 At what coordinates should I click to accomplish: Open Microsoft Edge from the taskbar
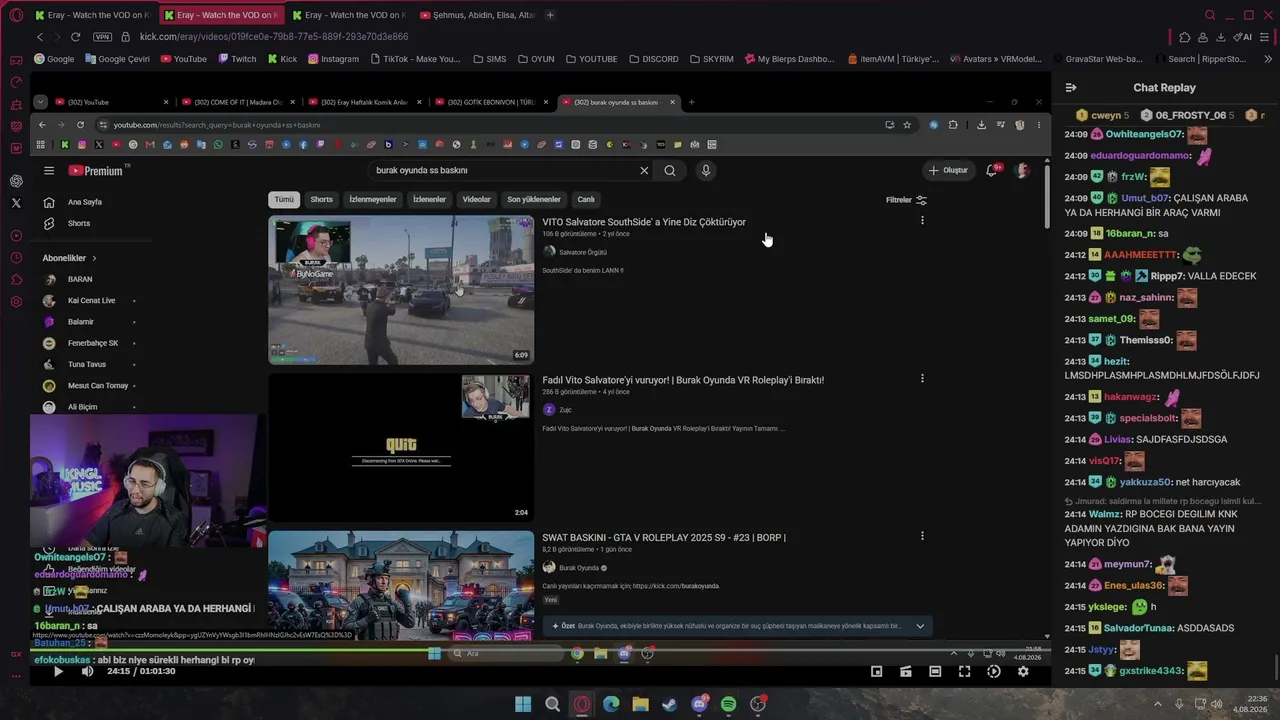tap(611, 704)
